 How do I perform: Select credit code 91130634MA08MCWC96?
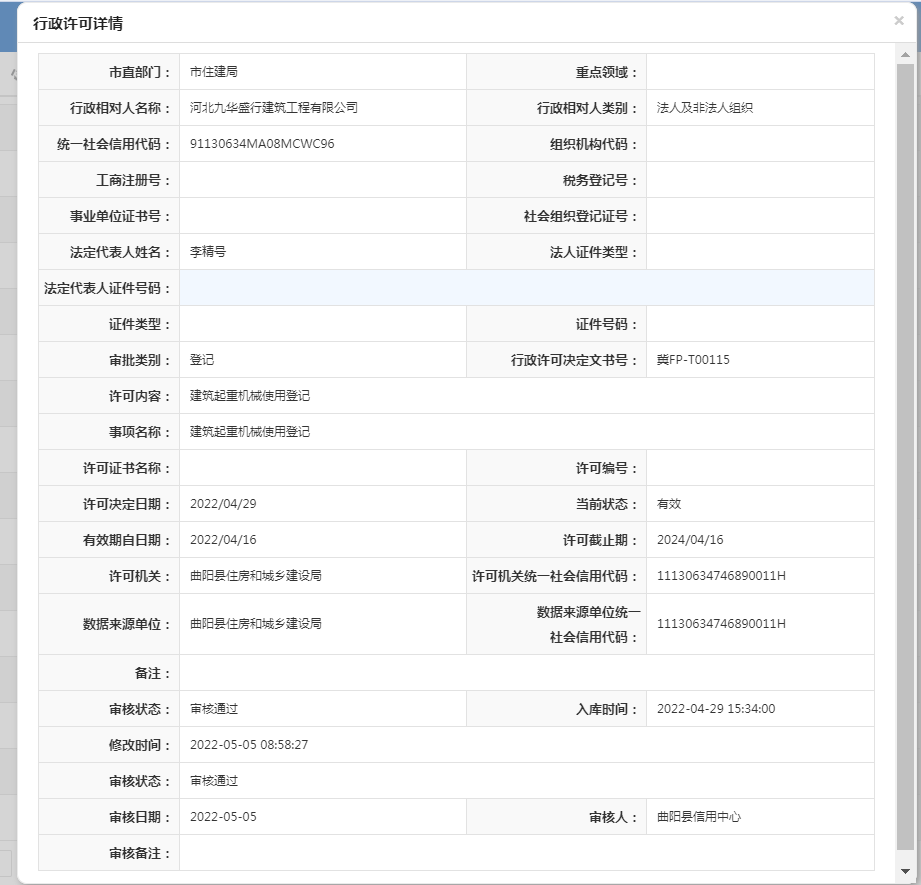coord(262,144)
